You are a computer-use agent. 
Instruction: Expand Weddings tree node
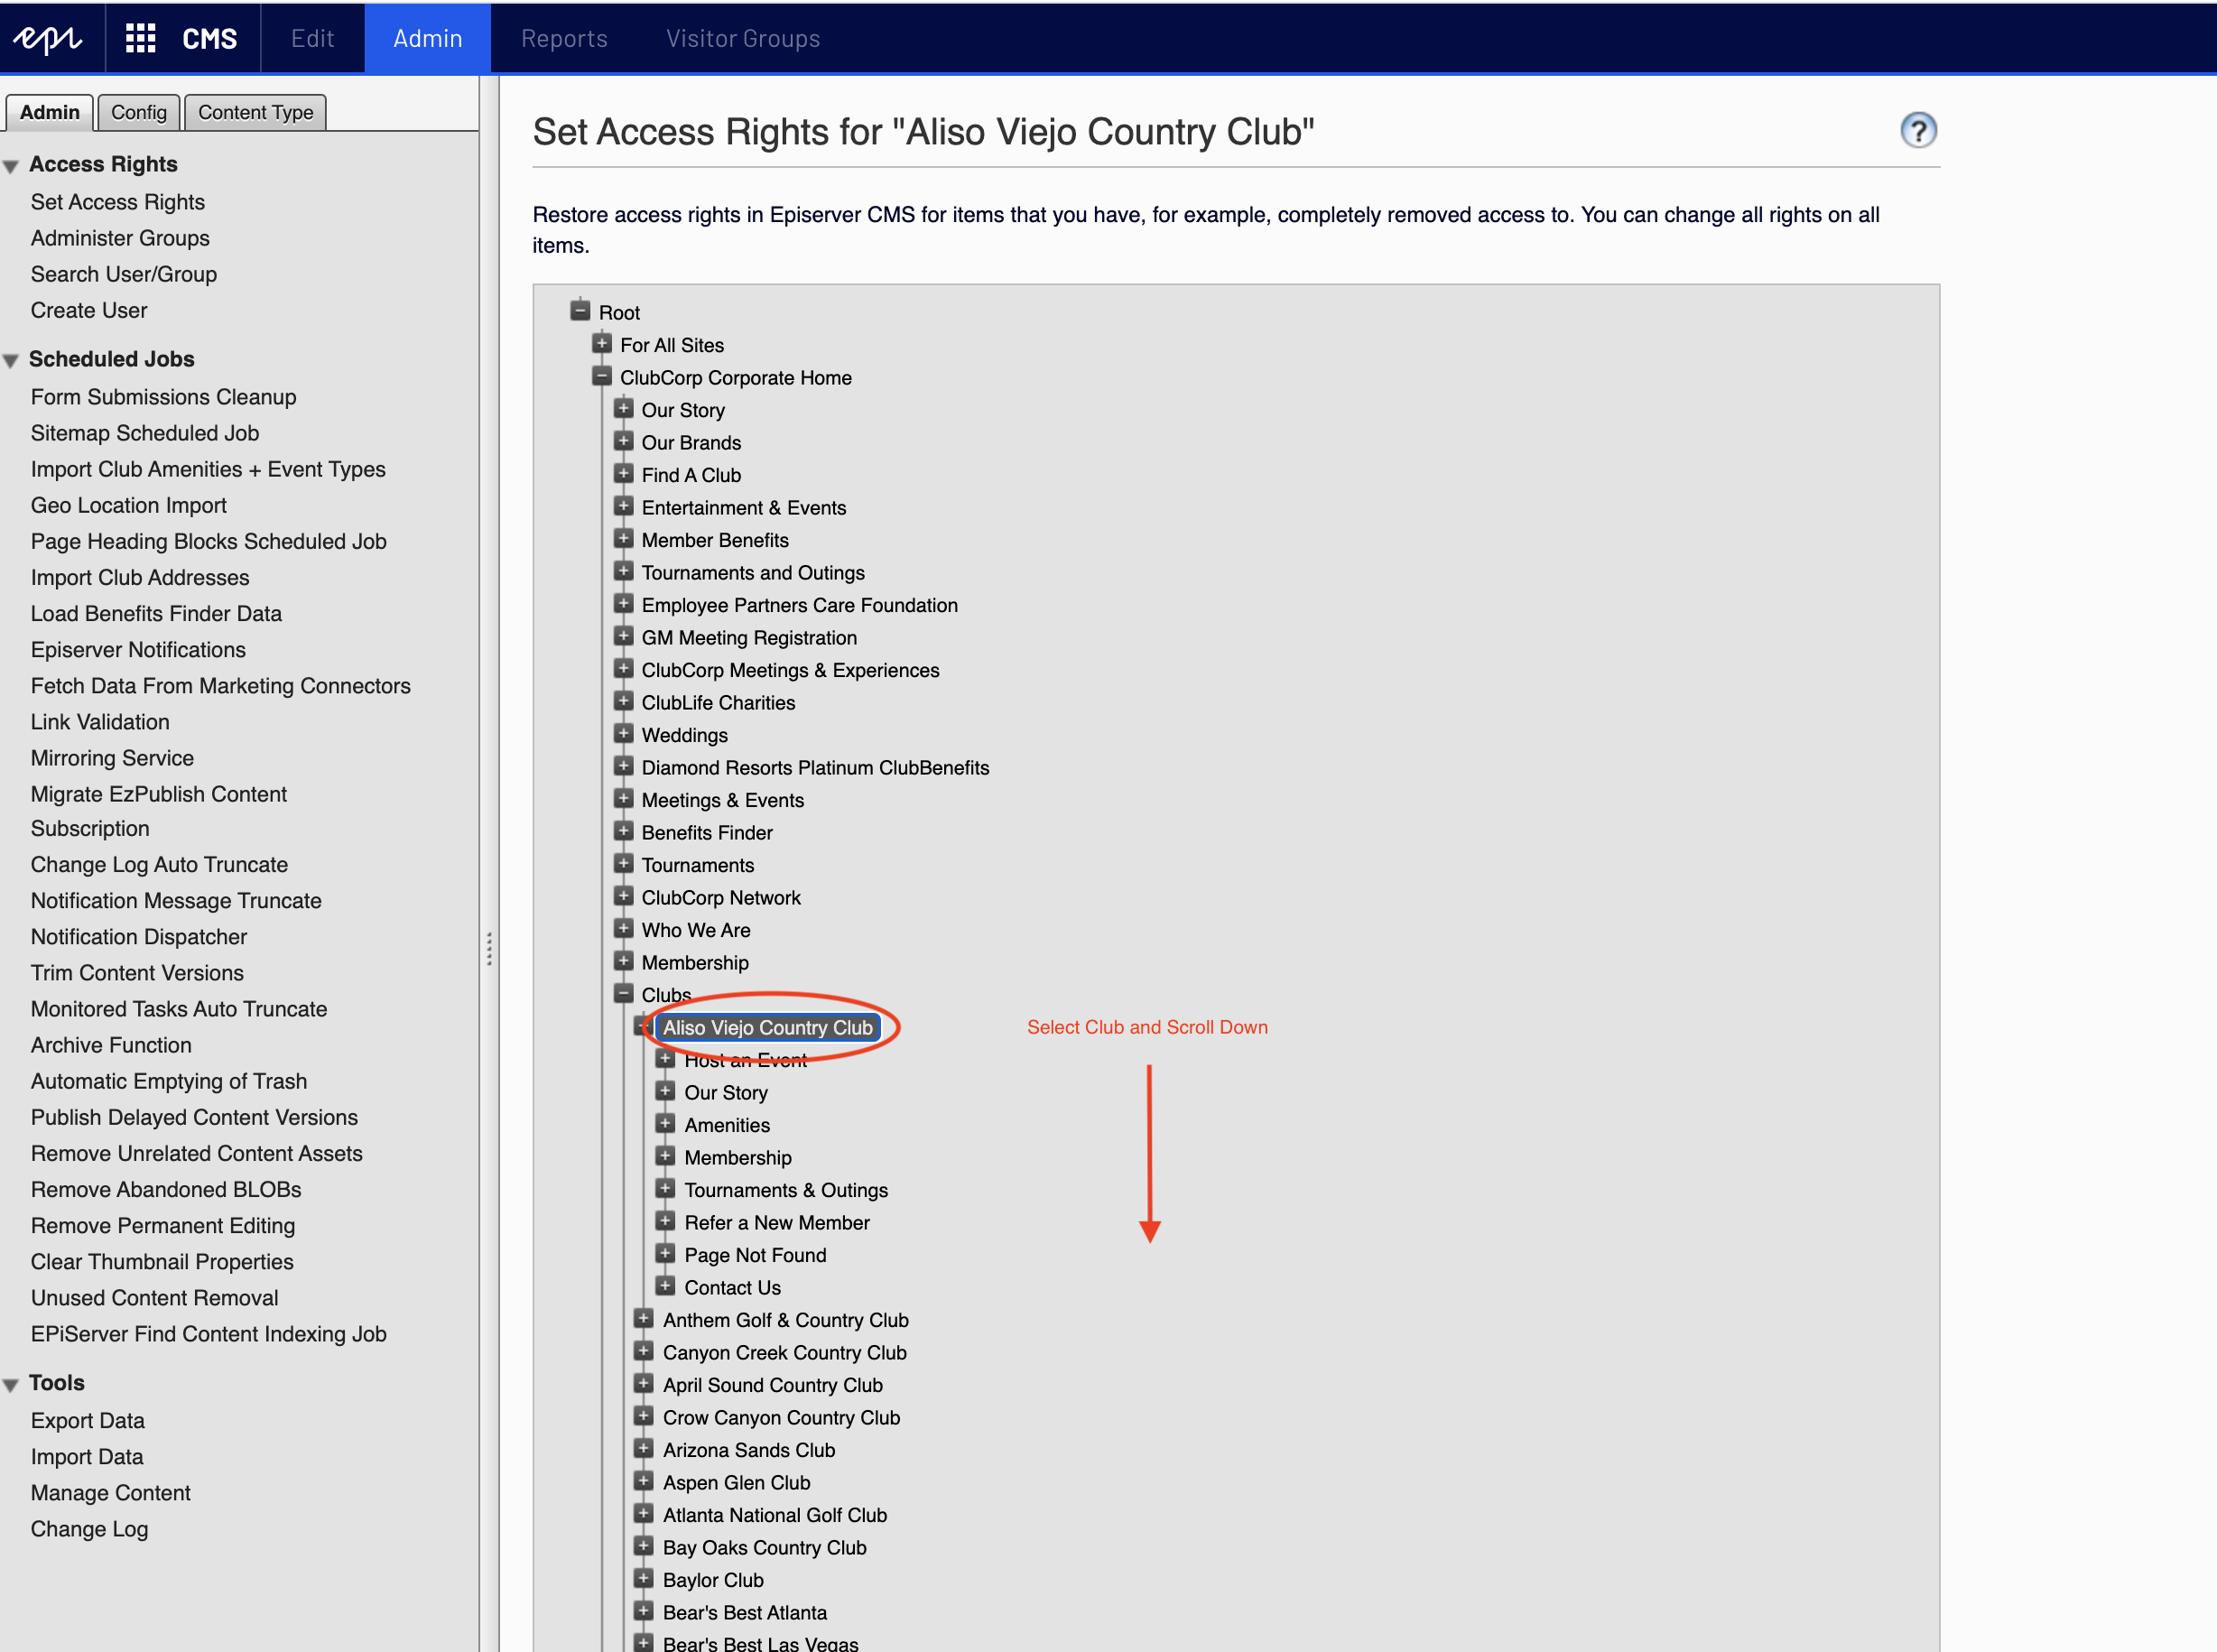point(623,733)
